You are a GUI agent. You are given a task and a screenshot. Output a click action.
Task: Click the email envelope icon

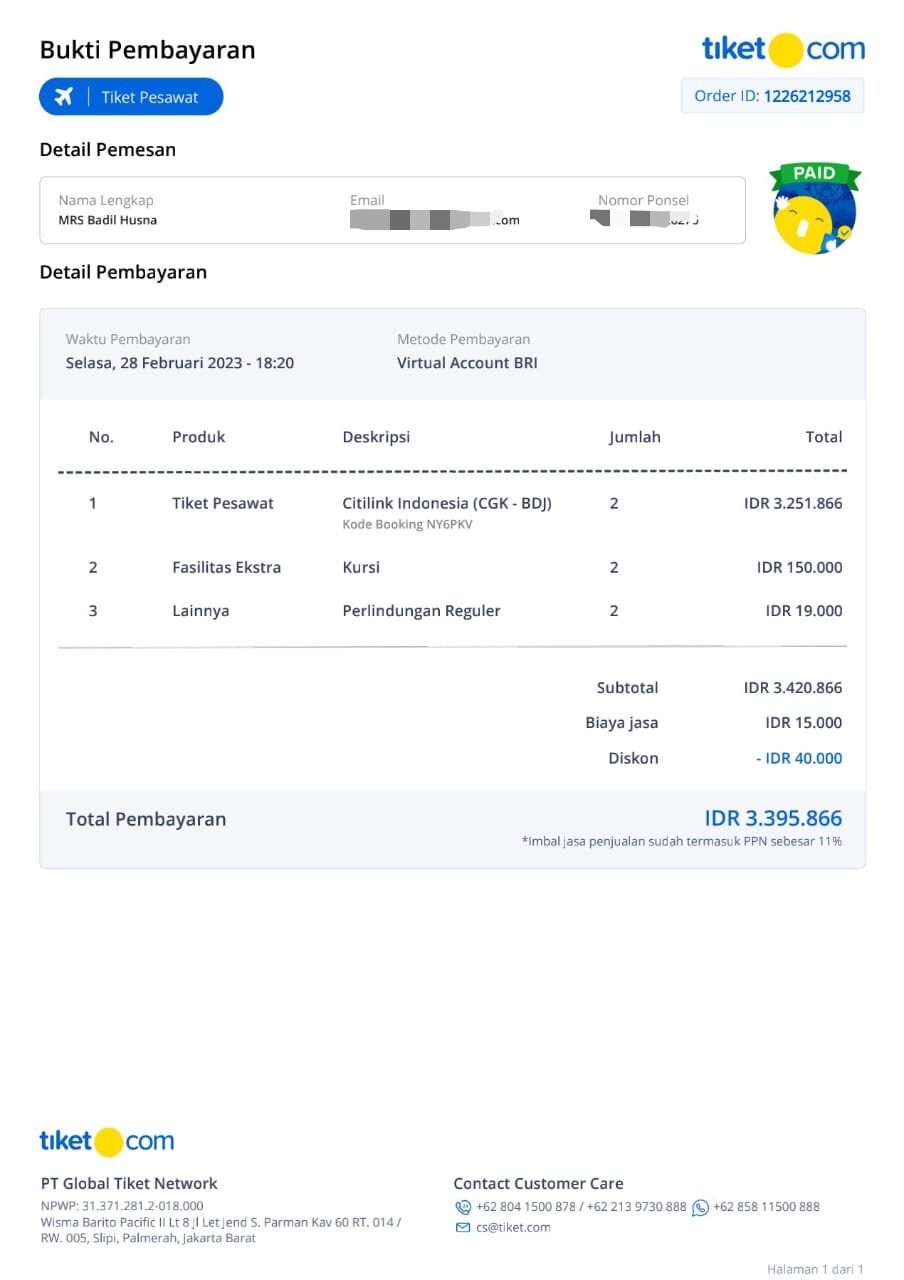pos(462,1228)
